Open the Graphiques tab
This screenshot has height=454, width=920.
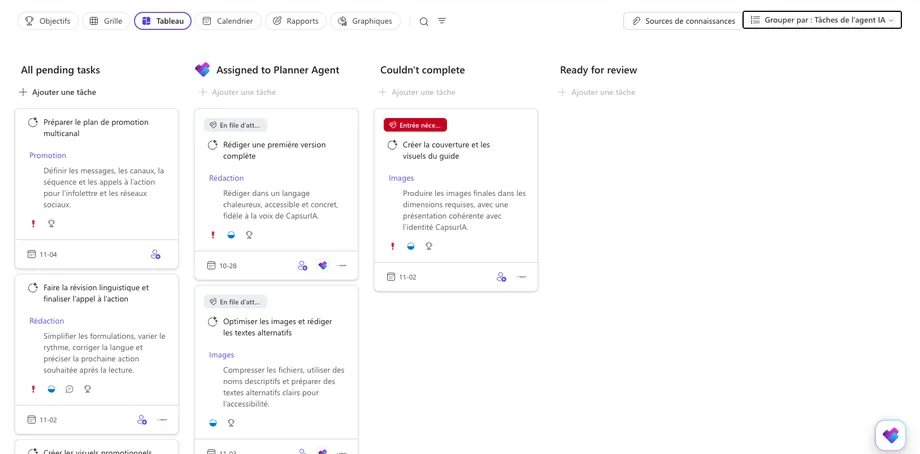coord(366,21)
